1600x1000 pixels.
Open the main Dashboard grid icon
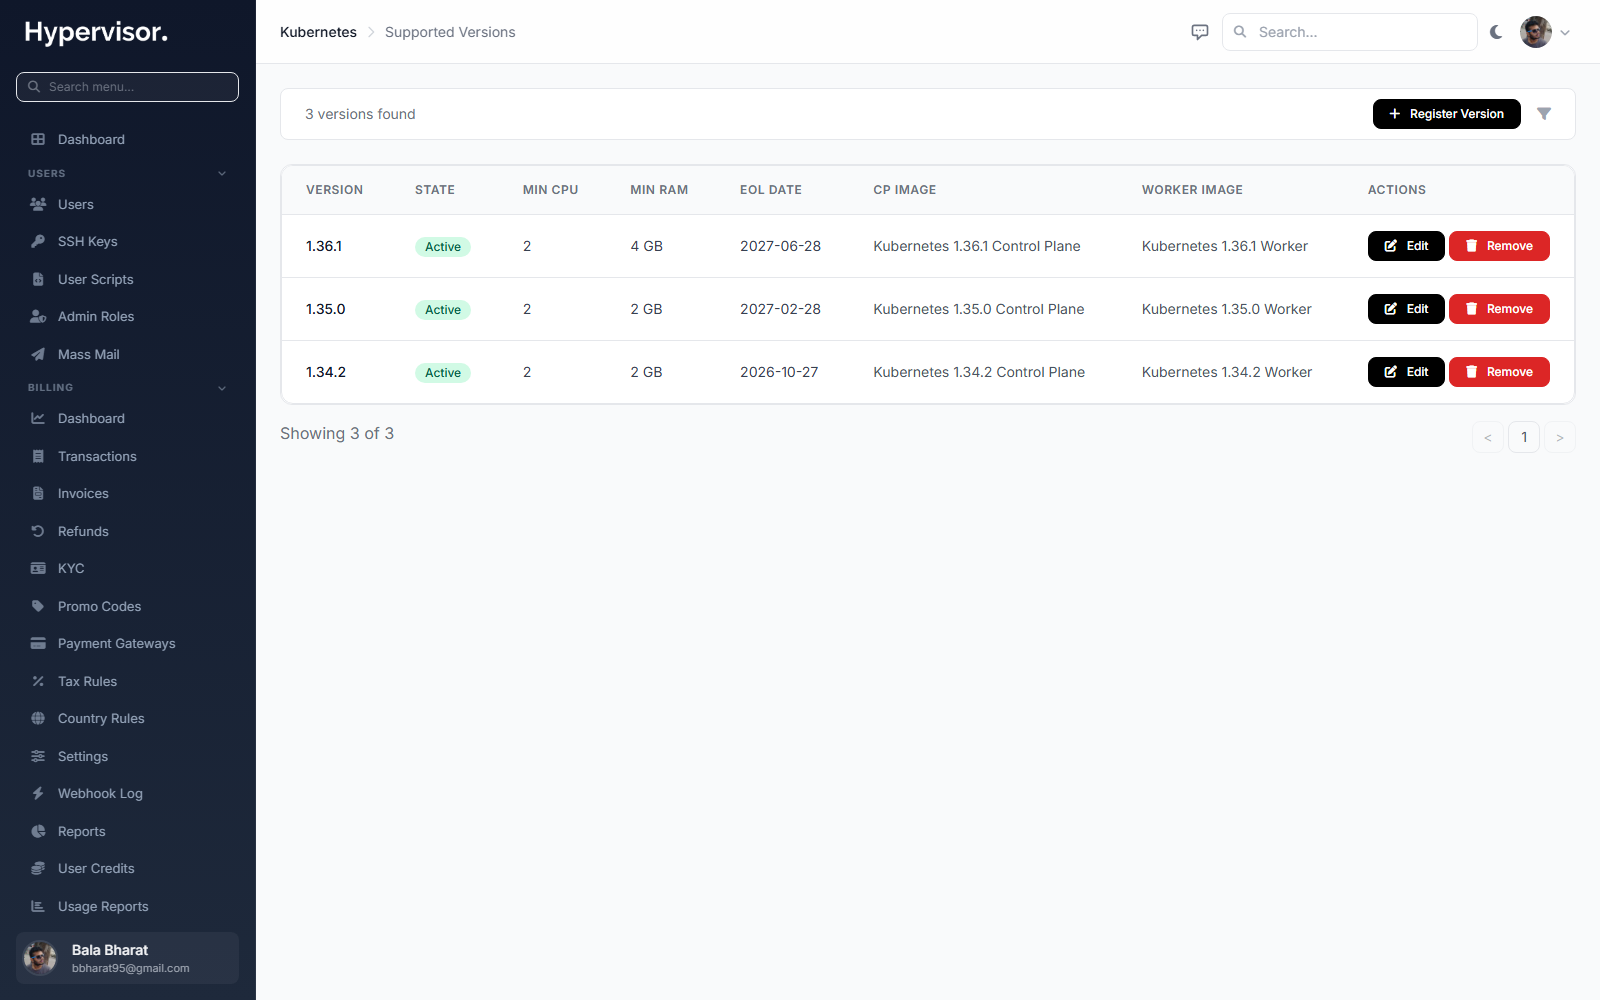click(x=38, y=139)
